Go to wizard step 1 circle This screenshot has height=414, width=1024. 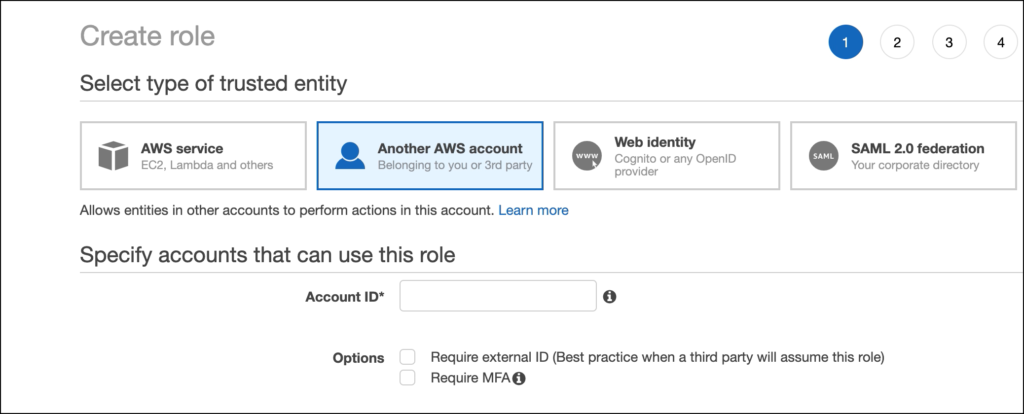point(846,42)
